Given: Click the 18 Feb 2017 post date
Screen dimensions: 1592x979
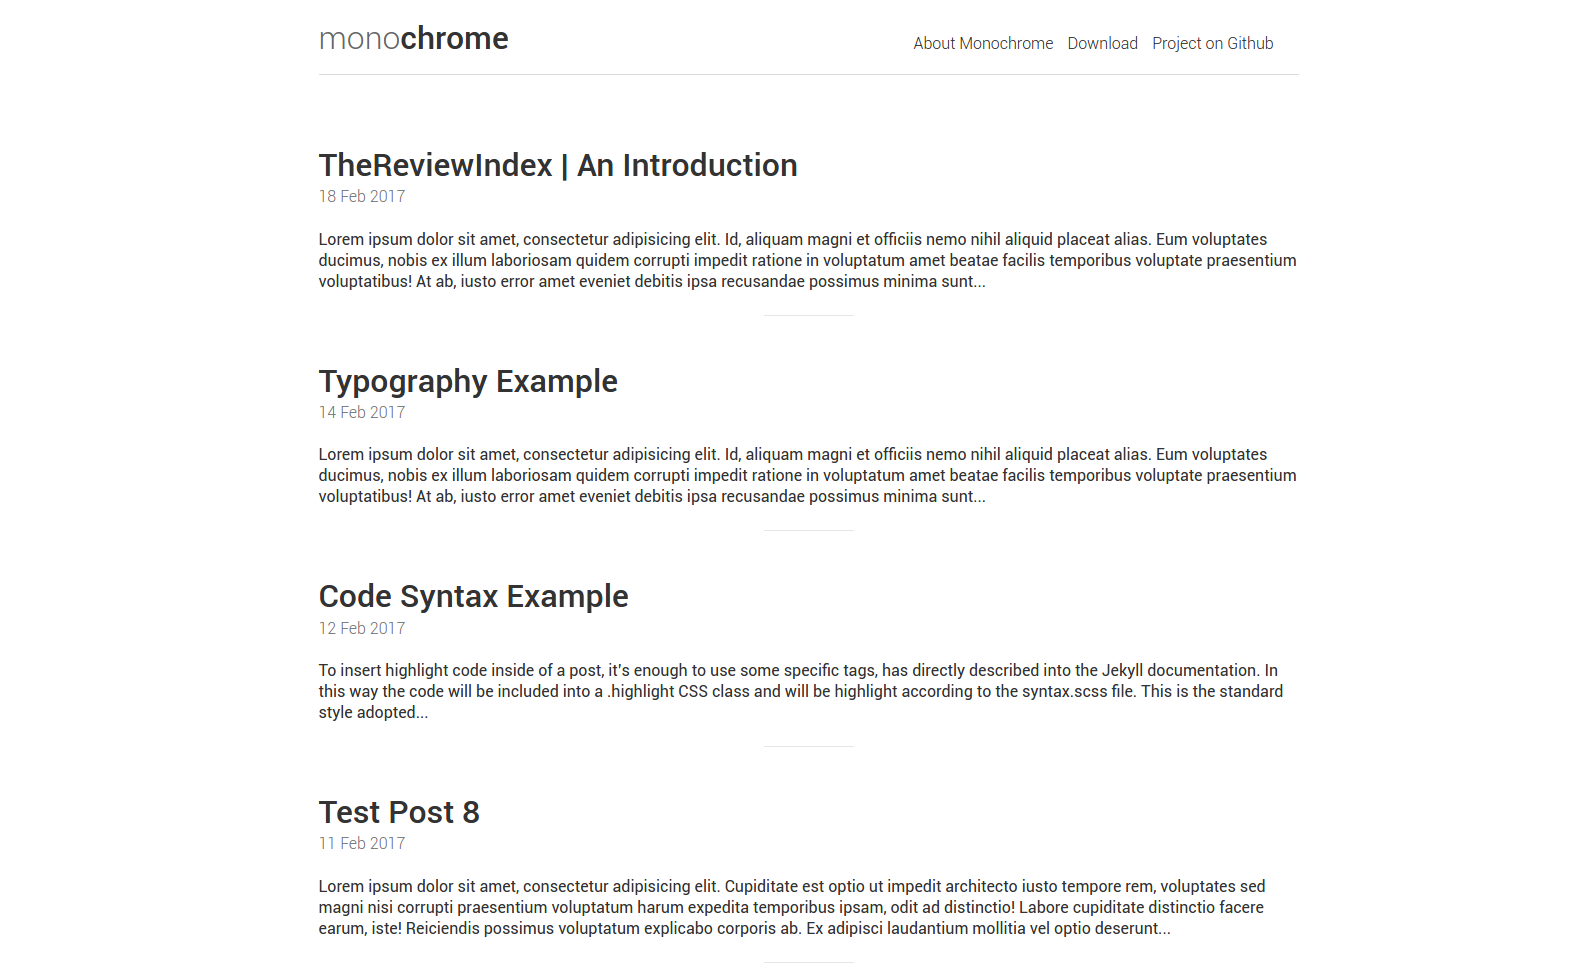Looking at the screenshot, I should (x=362, y=197).
